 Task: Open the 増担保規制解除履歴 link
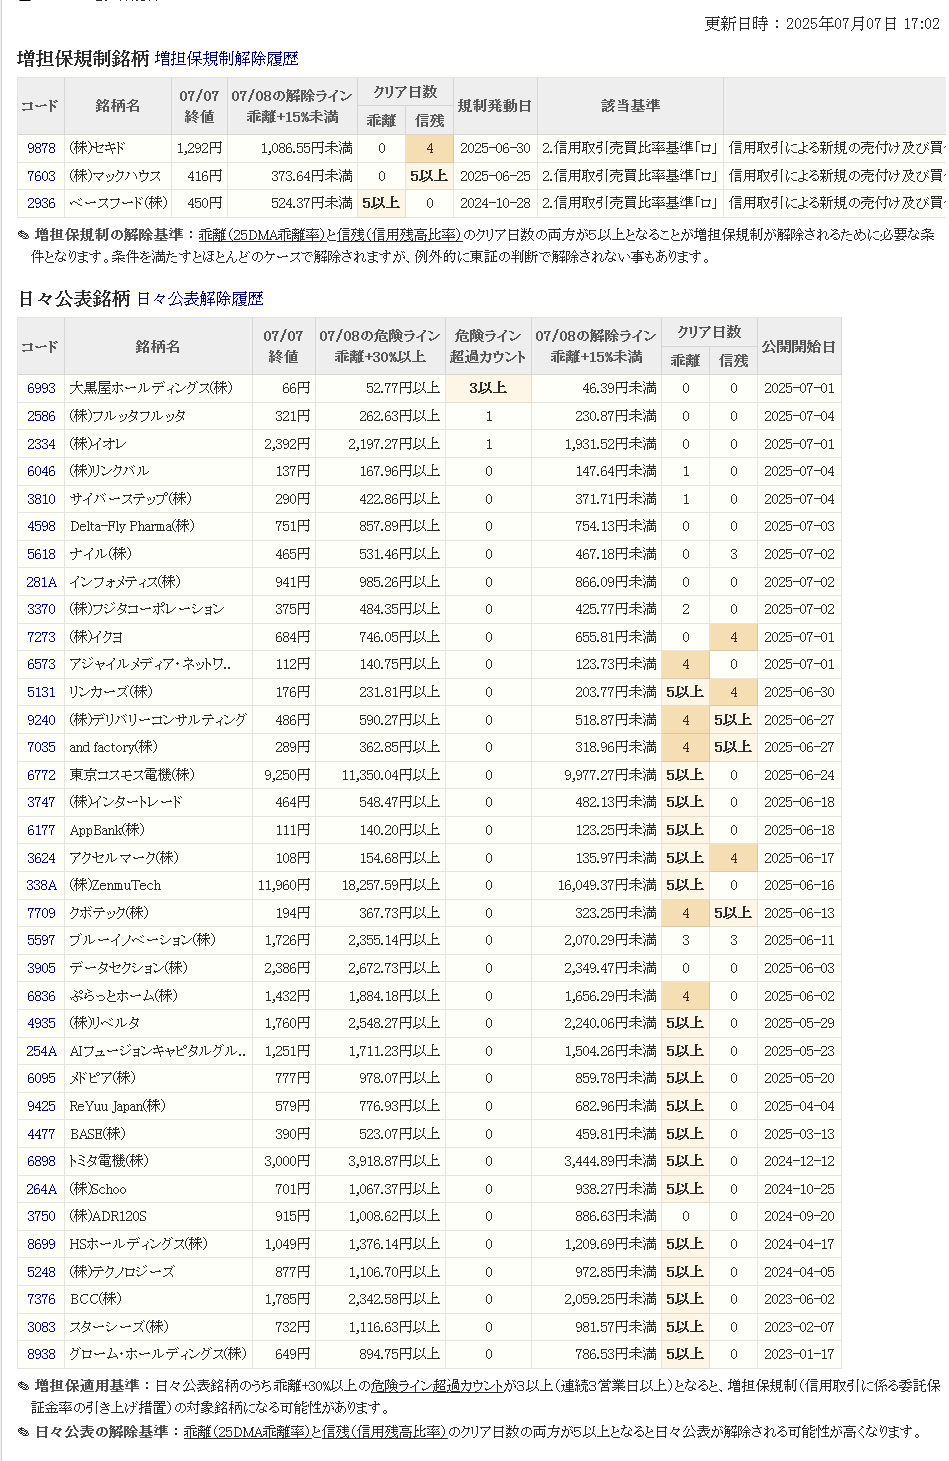[227, 59]
